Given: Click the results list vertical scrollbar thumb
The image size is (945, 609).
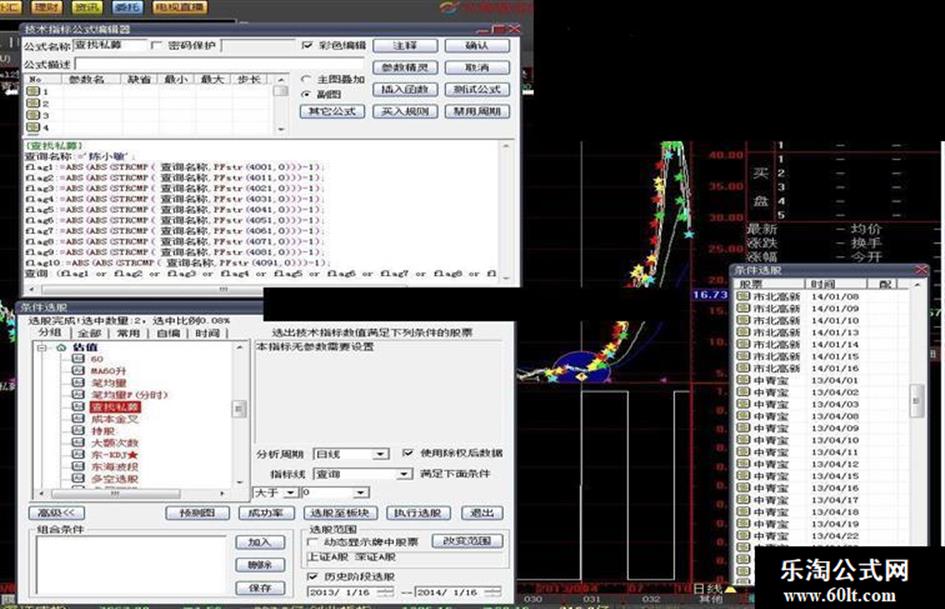Looking at the screenshot, I should (916, 399).
